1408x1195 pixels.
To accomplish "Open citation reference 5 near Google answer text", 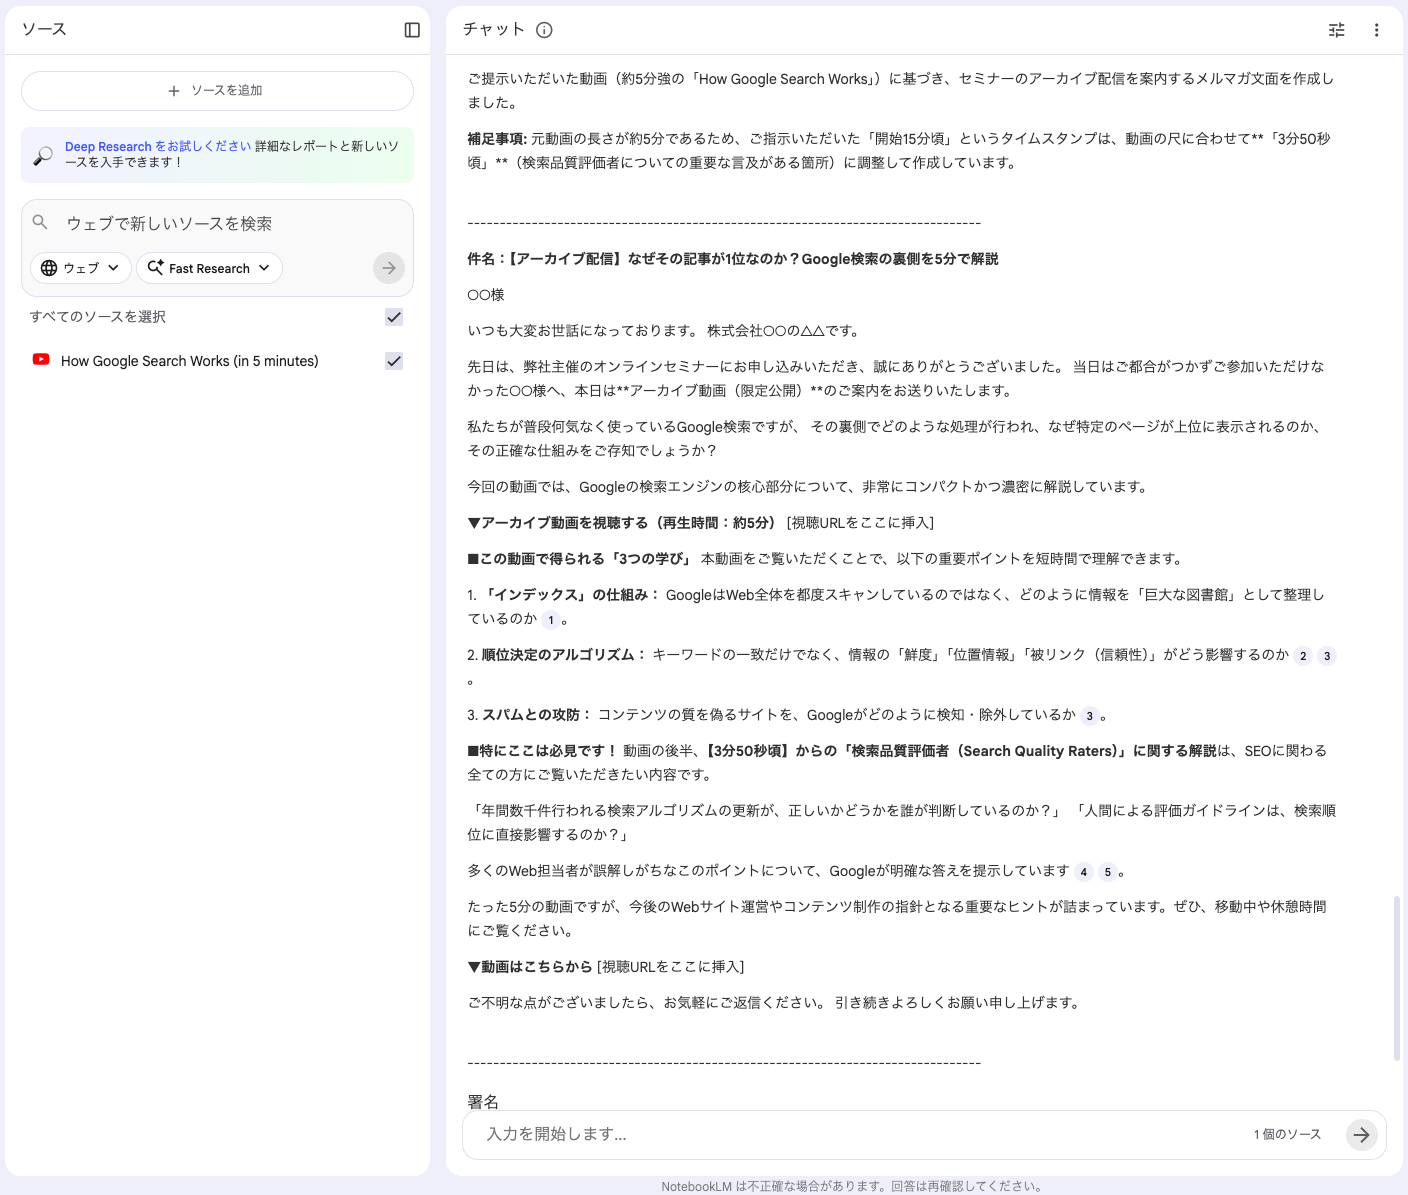I will pos(1108,872).
